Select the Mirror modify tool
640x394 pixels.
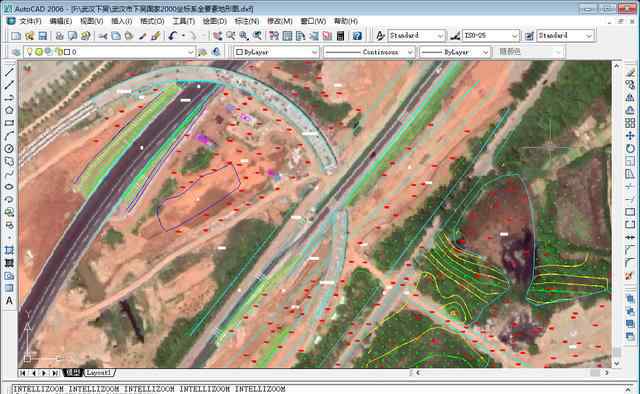630,98
